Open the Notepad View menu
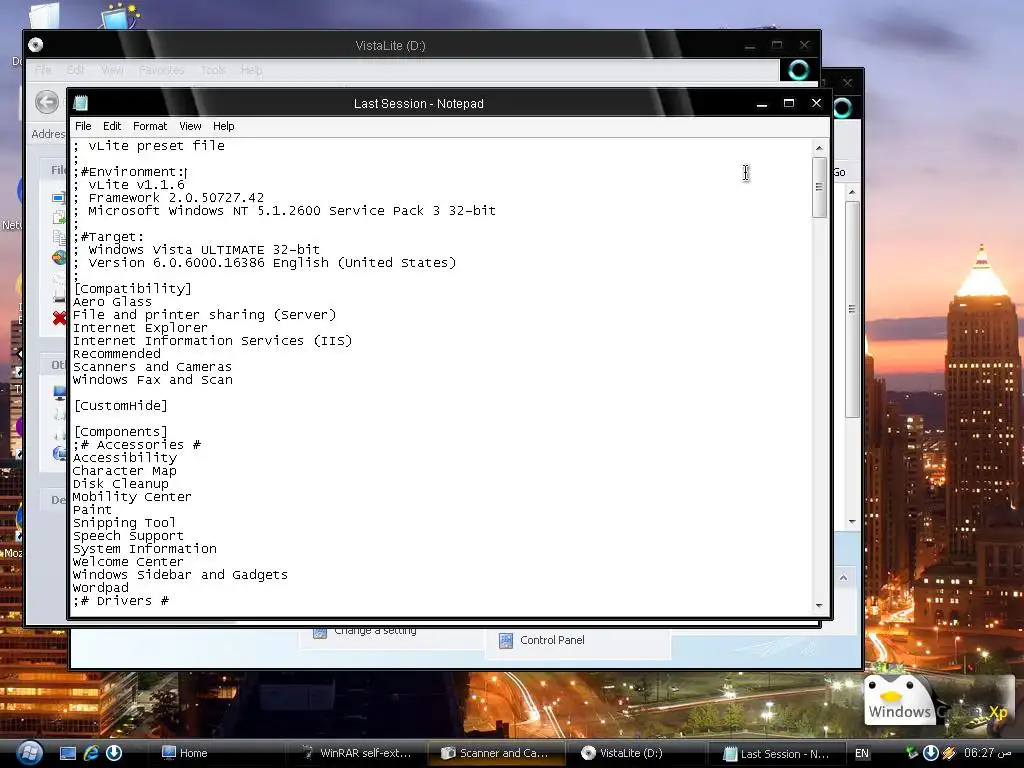The width and height of the screenshot is (1024, 768). click(190, 126)
